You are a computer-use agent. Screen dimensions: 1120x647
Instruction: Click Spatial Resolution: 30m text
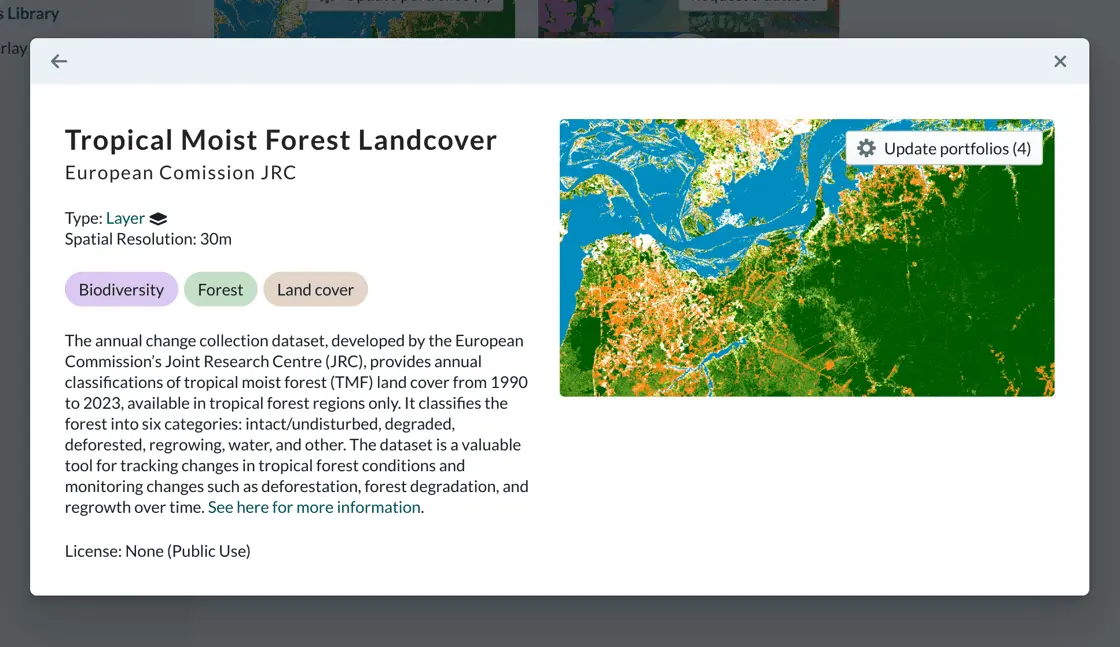coord(148,239)
